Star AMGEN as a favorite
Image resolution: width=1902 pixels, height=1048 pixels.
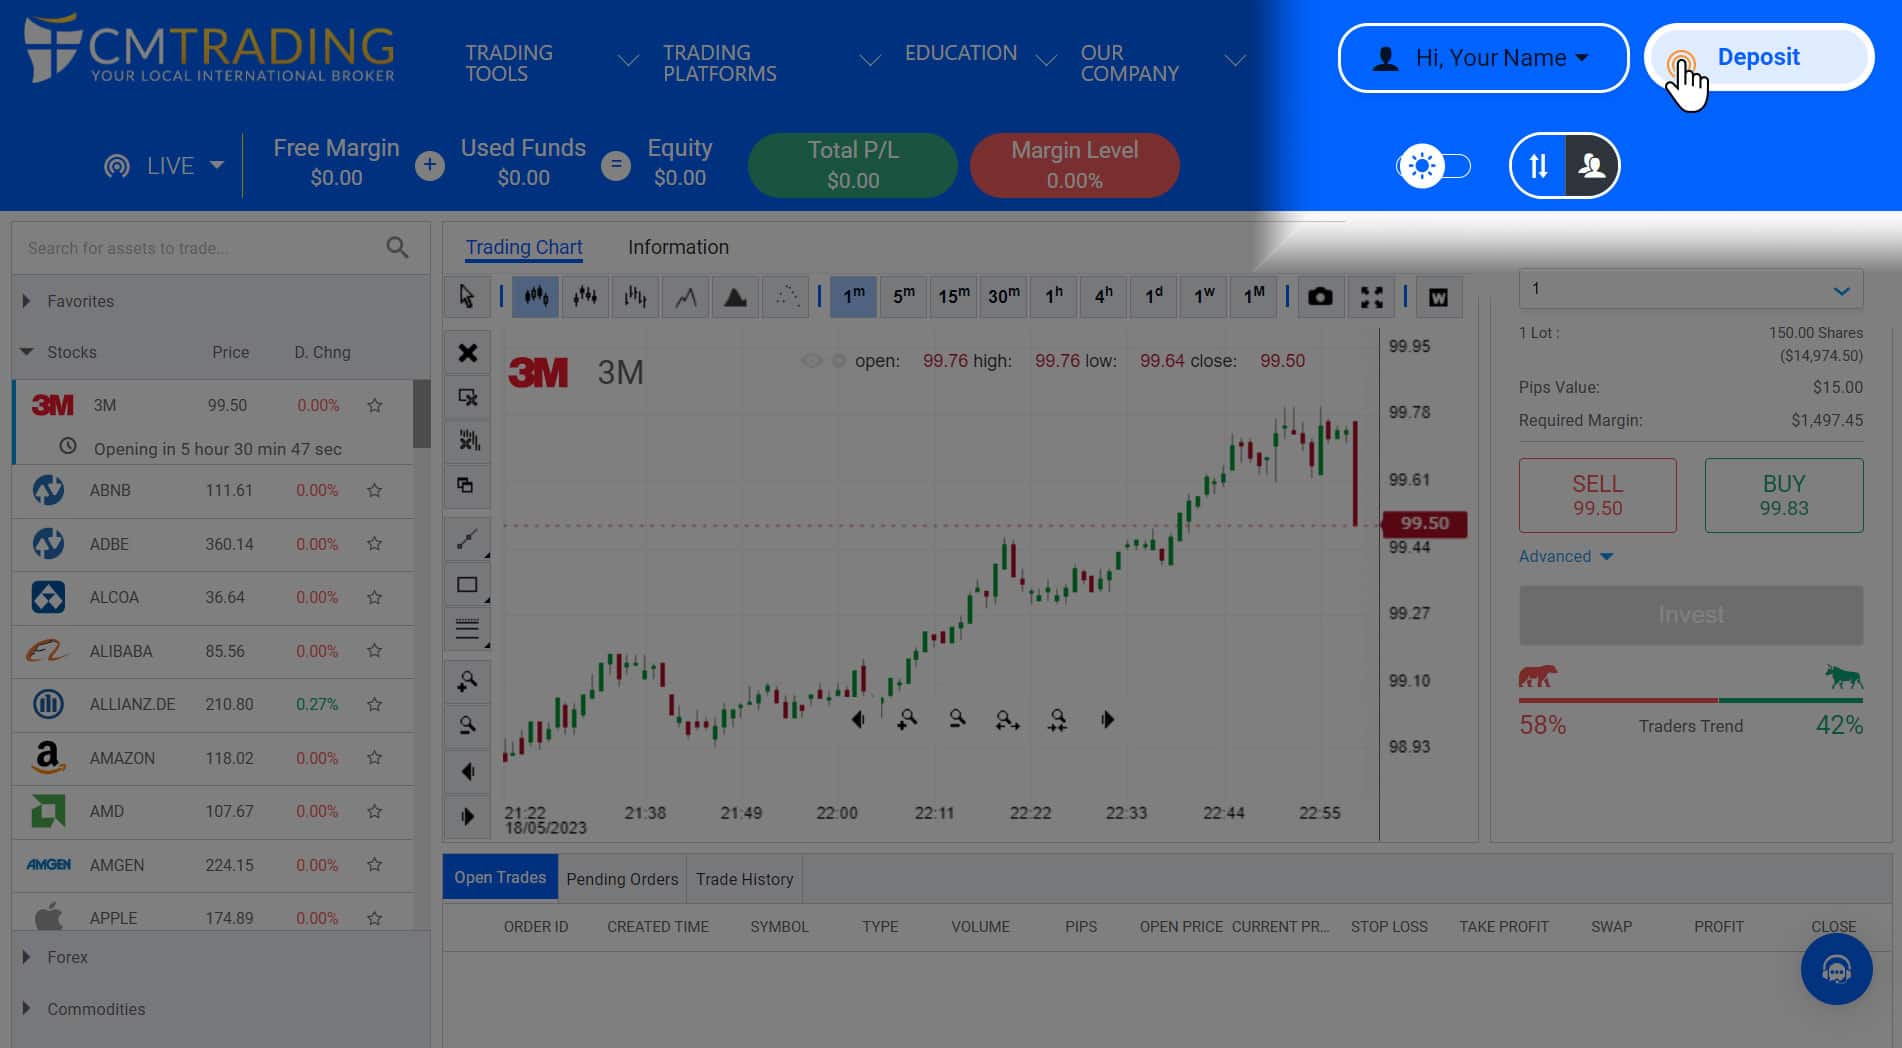(x=375, y=865)
